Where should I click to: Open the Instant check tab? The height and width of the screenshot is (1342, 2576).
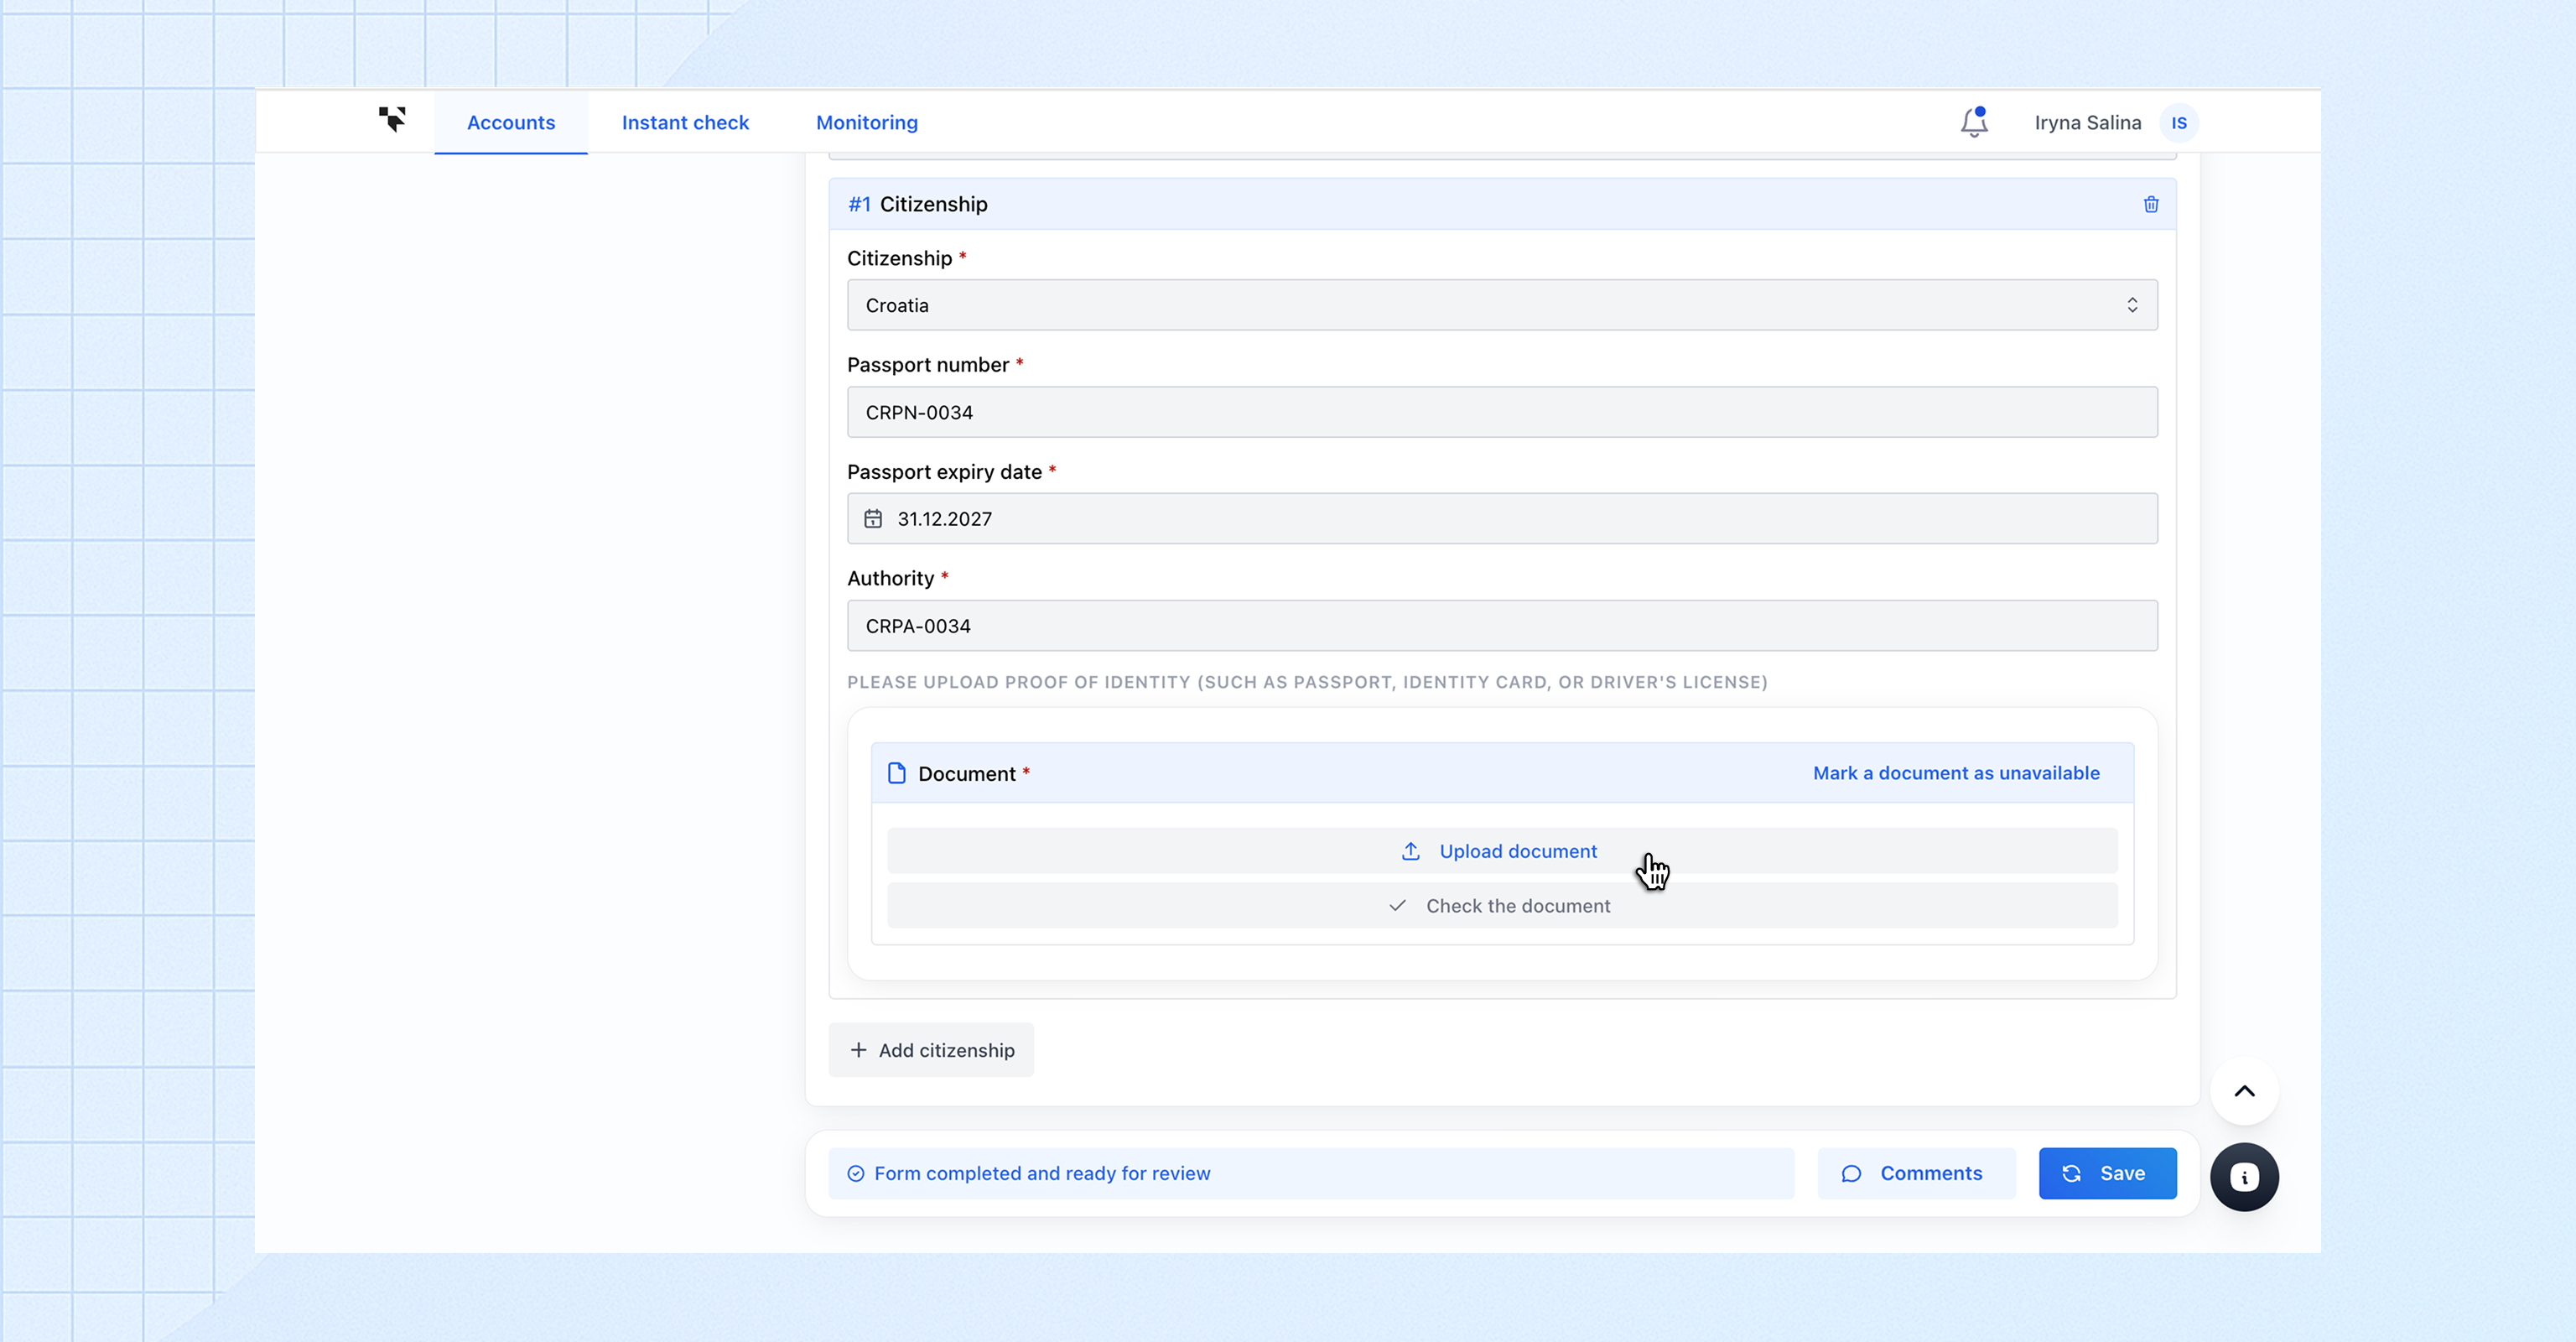[x=685, y=122]
